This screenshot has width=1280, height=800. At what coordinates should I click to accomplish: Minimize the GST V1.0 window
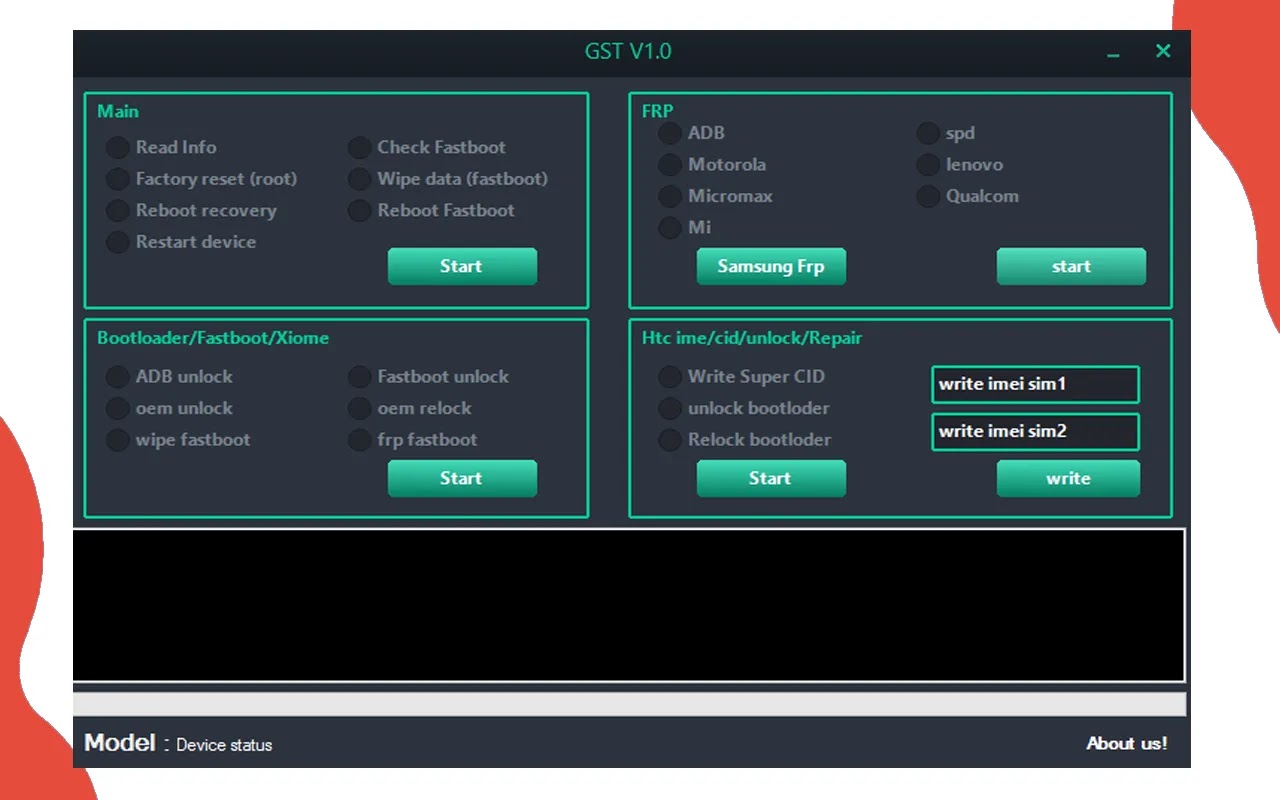[x=1113, y=53]
